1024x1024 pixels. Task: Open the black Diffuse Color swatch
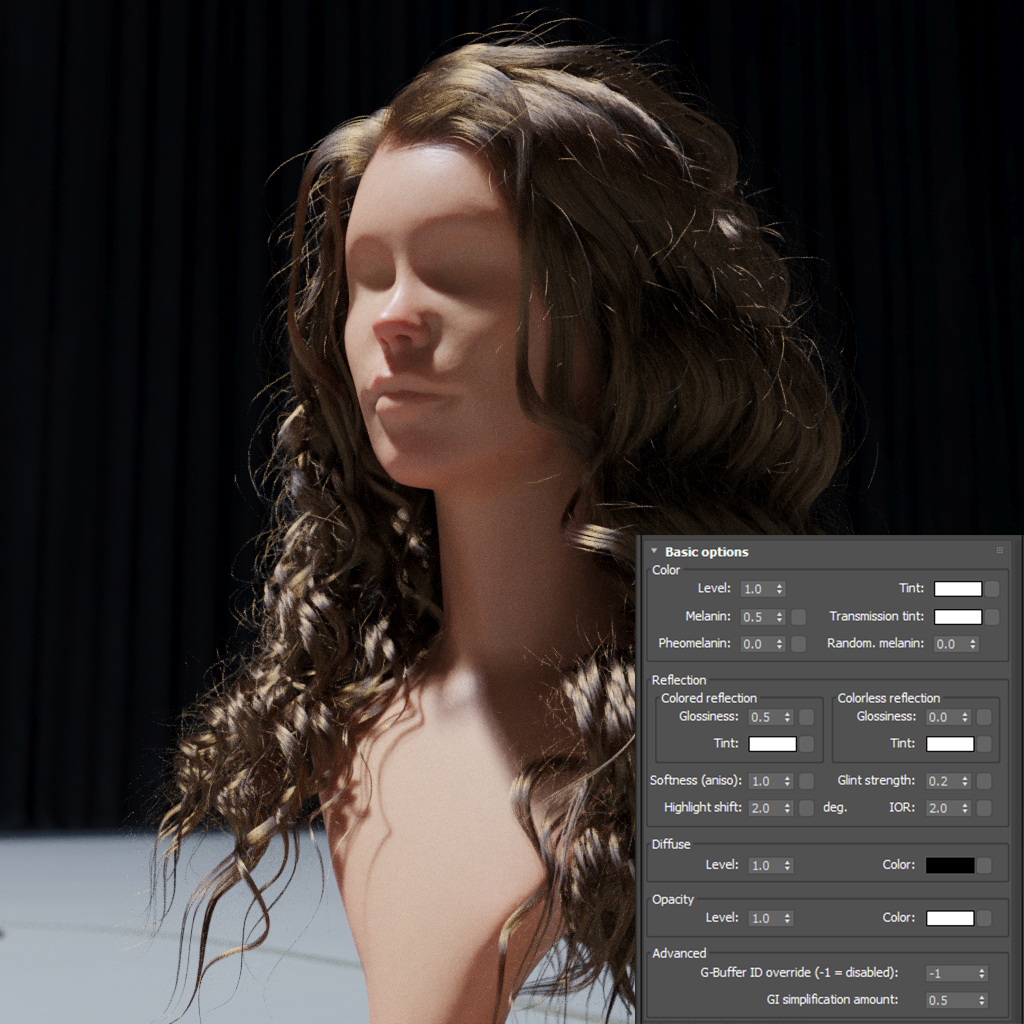(x=950, y=865)
